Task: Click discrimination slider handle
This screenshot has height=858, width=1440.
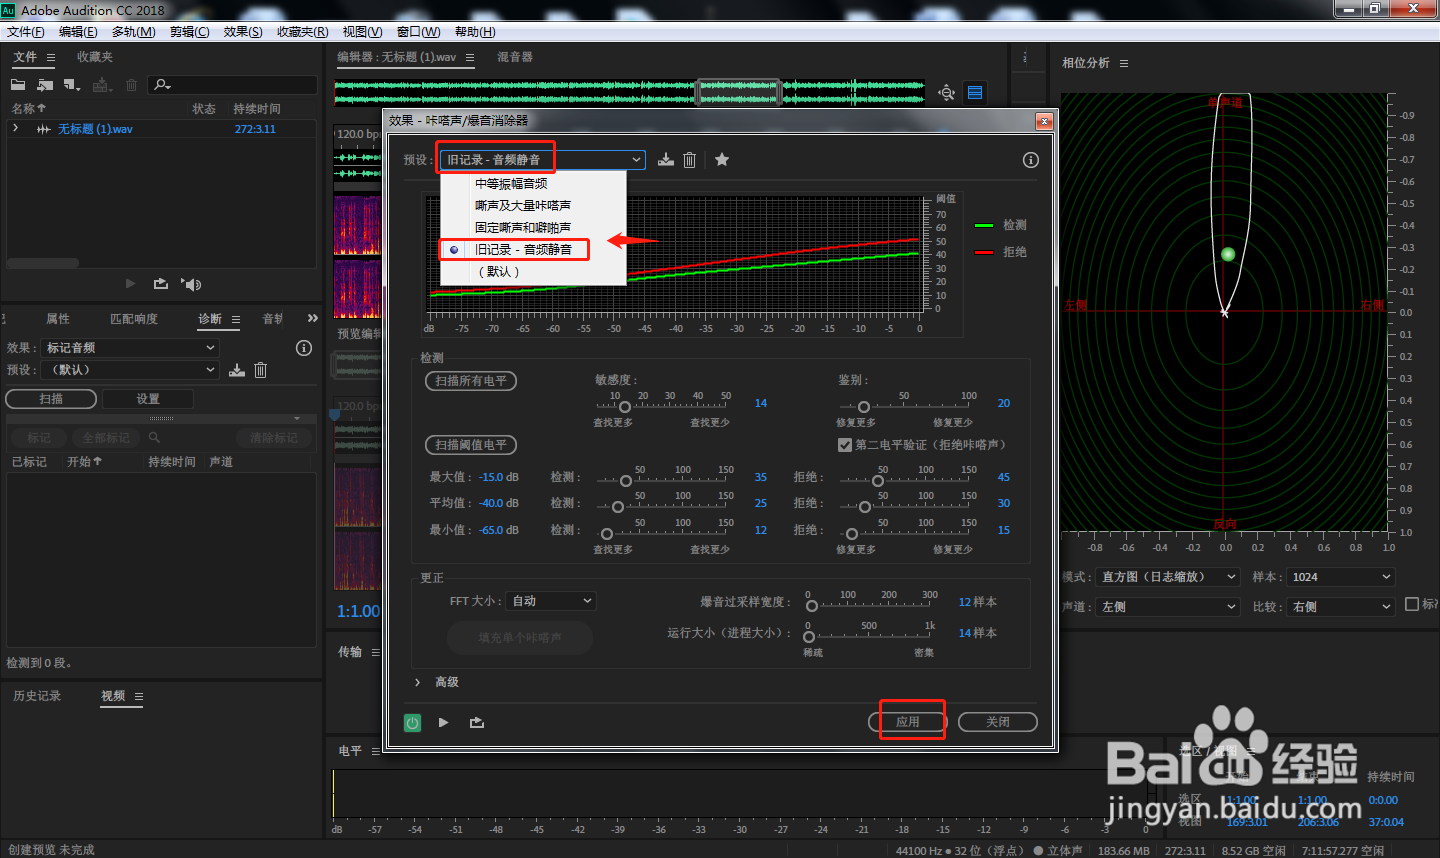Action: click(864, 407)
